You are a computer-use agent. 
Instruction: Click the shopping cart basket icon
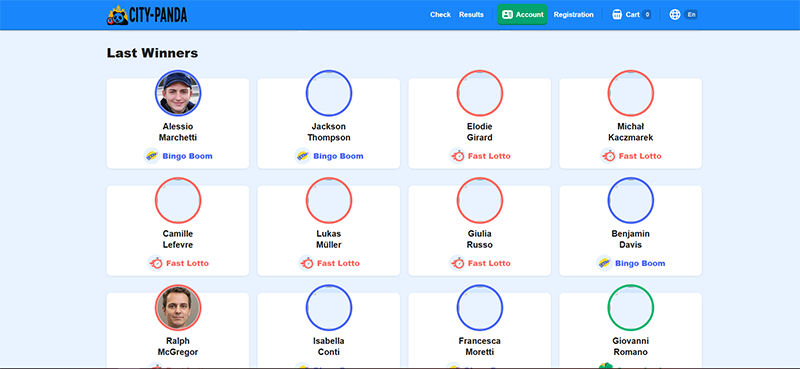(617, 15)
